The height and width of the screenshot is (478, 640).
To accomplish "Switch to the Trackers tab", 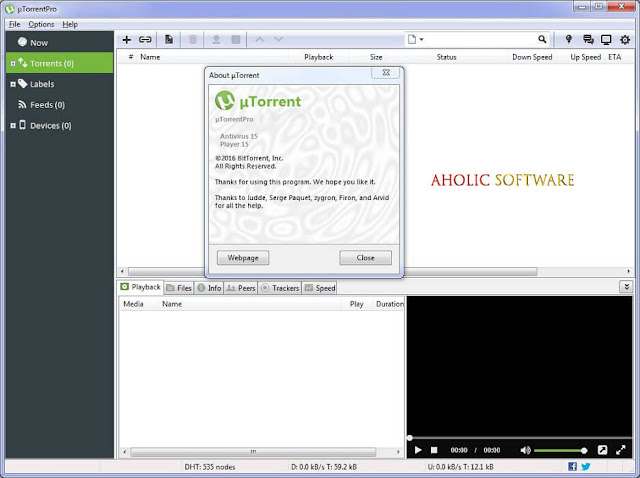I will [280, 288].
